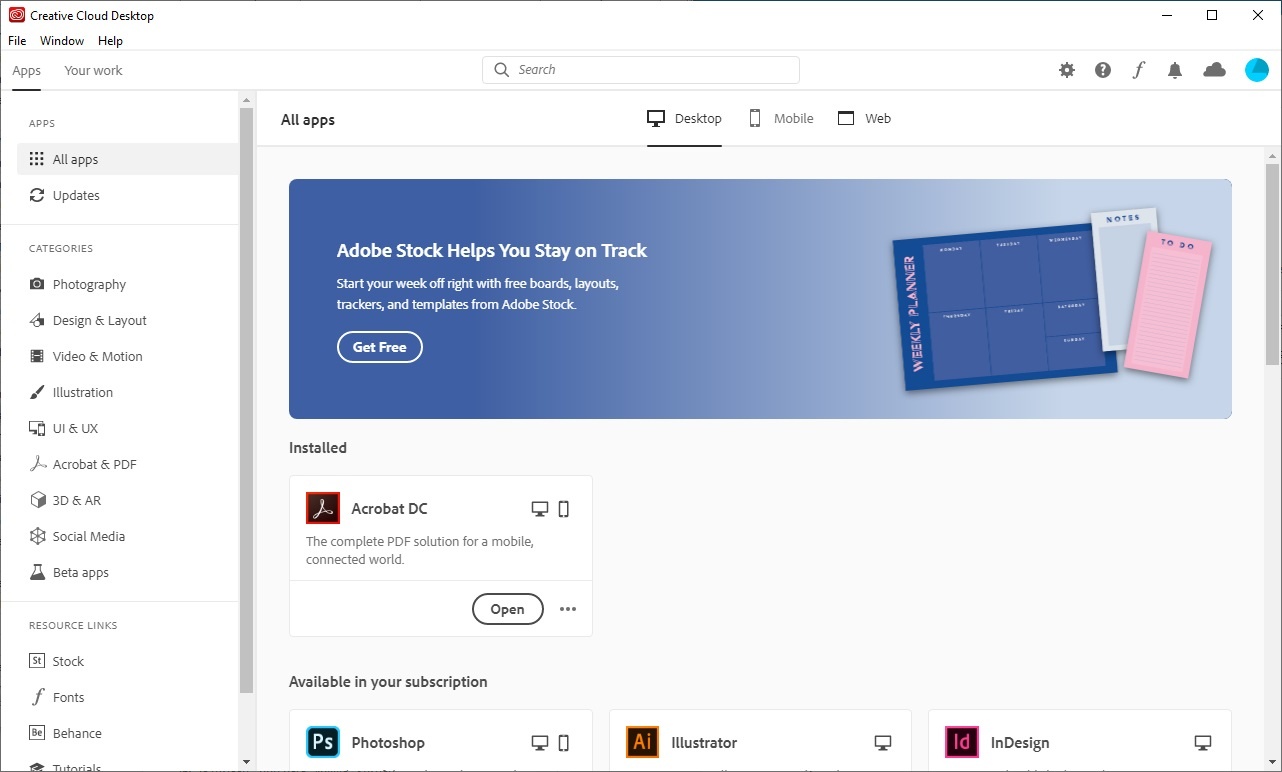The width and height of the screenshot is (1282, 772).
Task: Click Acrobat DC mobile platform icon
Action: (x=564, y=509)
